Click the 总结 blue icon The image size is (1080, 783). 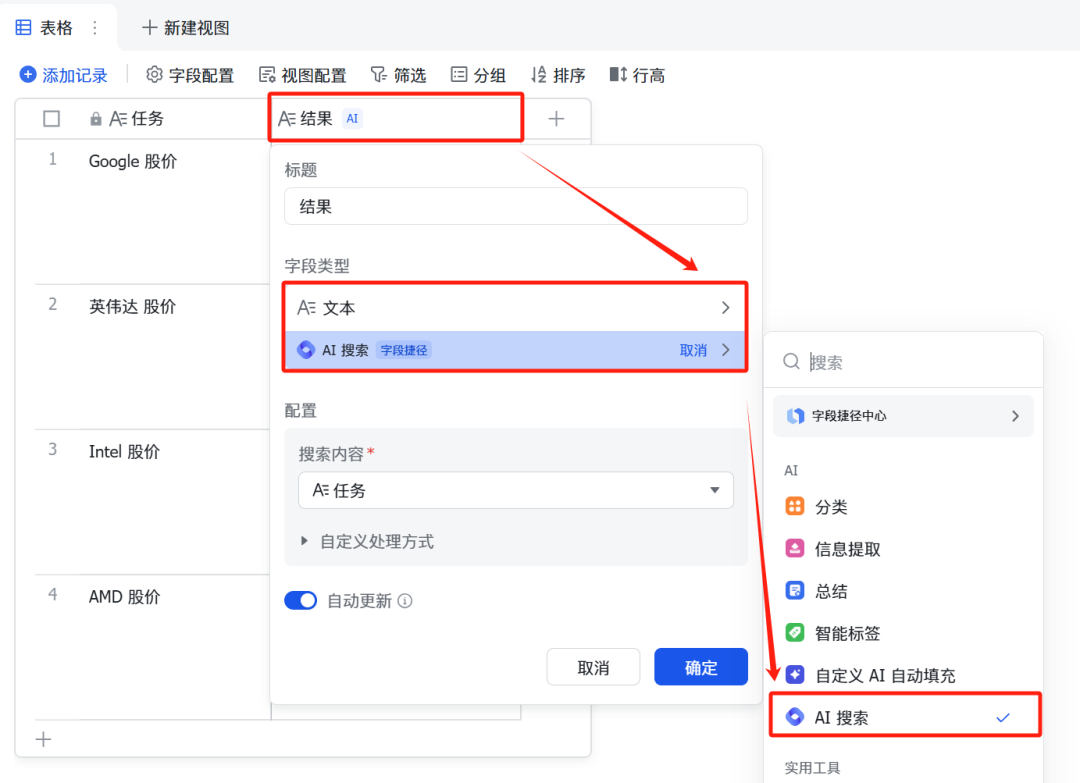795,591
